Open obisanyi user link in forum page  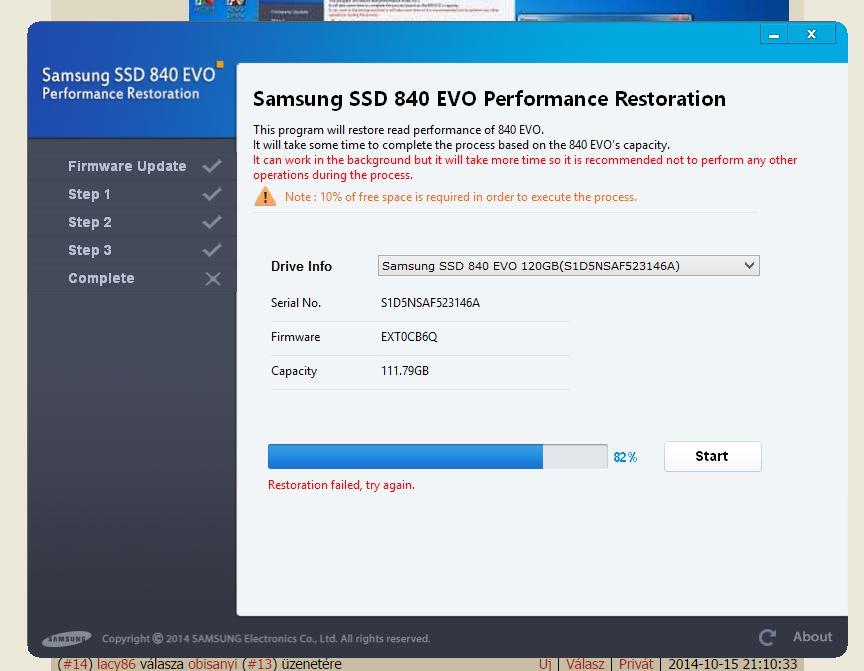point(212,664)
